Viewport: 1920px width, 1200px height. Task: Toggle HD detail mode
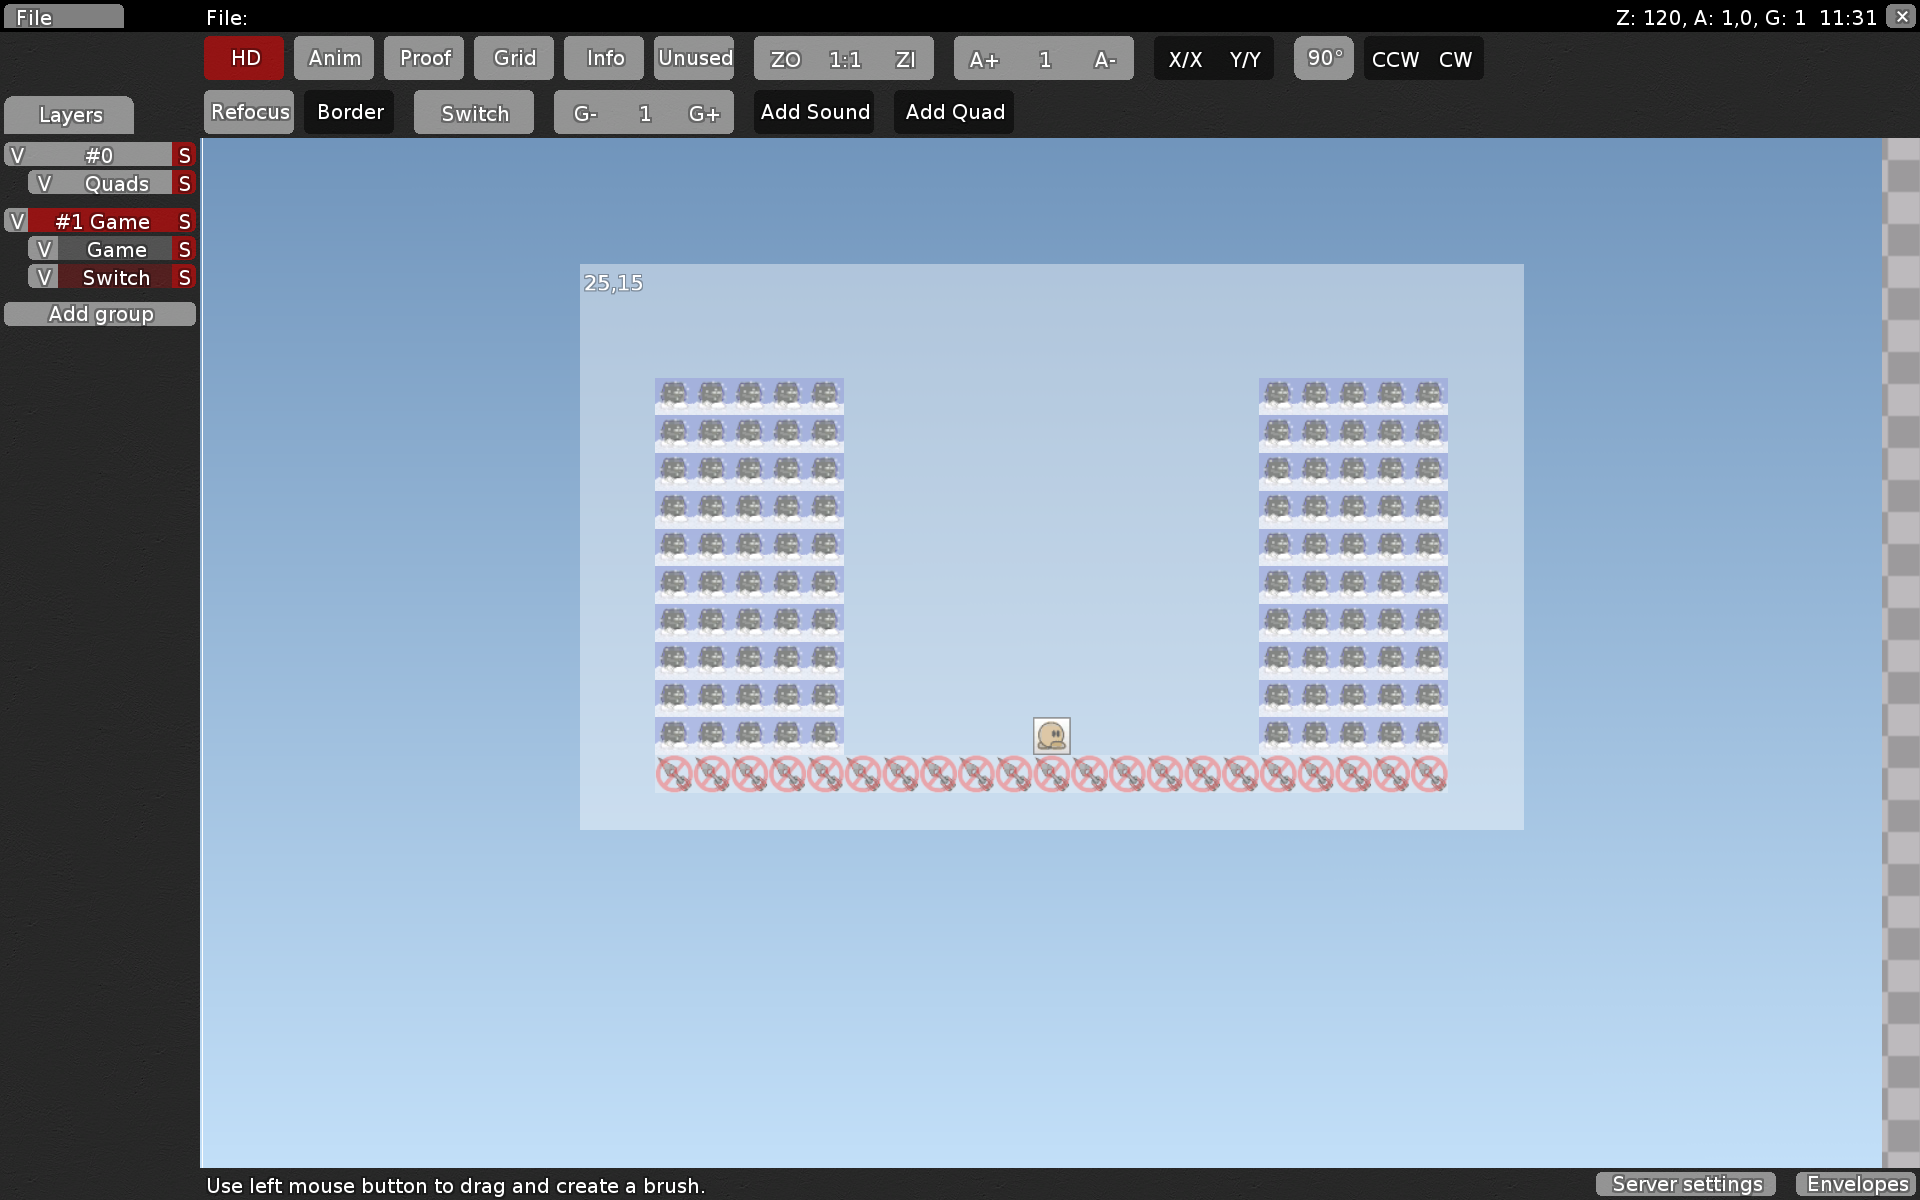pos(244,58)
